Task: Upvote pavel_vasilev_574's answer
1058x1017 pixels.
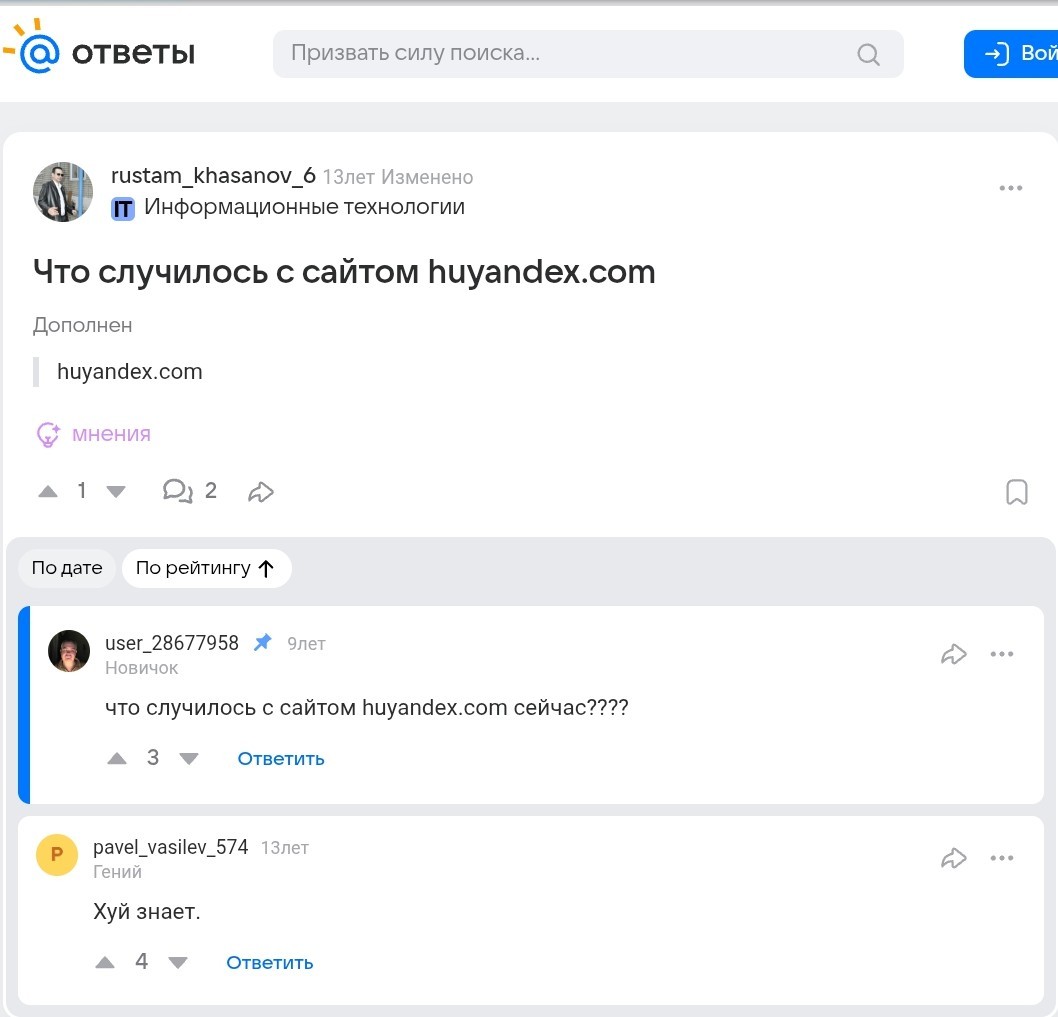Action: click(105, 962)
